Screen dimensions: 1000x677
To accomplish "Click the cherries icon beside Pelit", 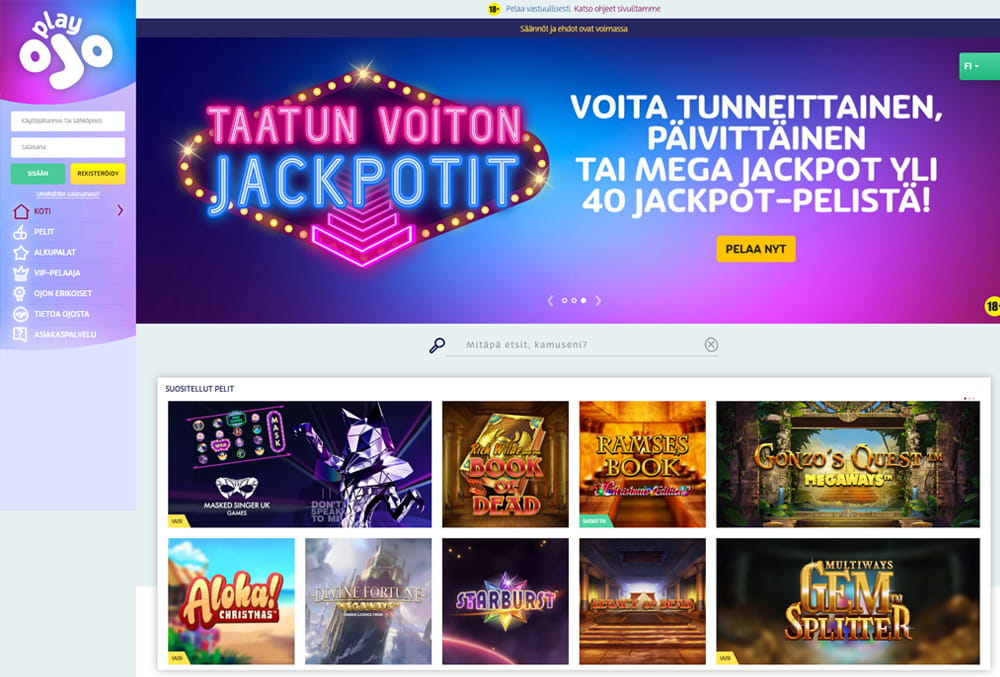I will (20, 232).
